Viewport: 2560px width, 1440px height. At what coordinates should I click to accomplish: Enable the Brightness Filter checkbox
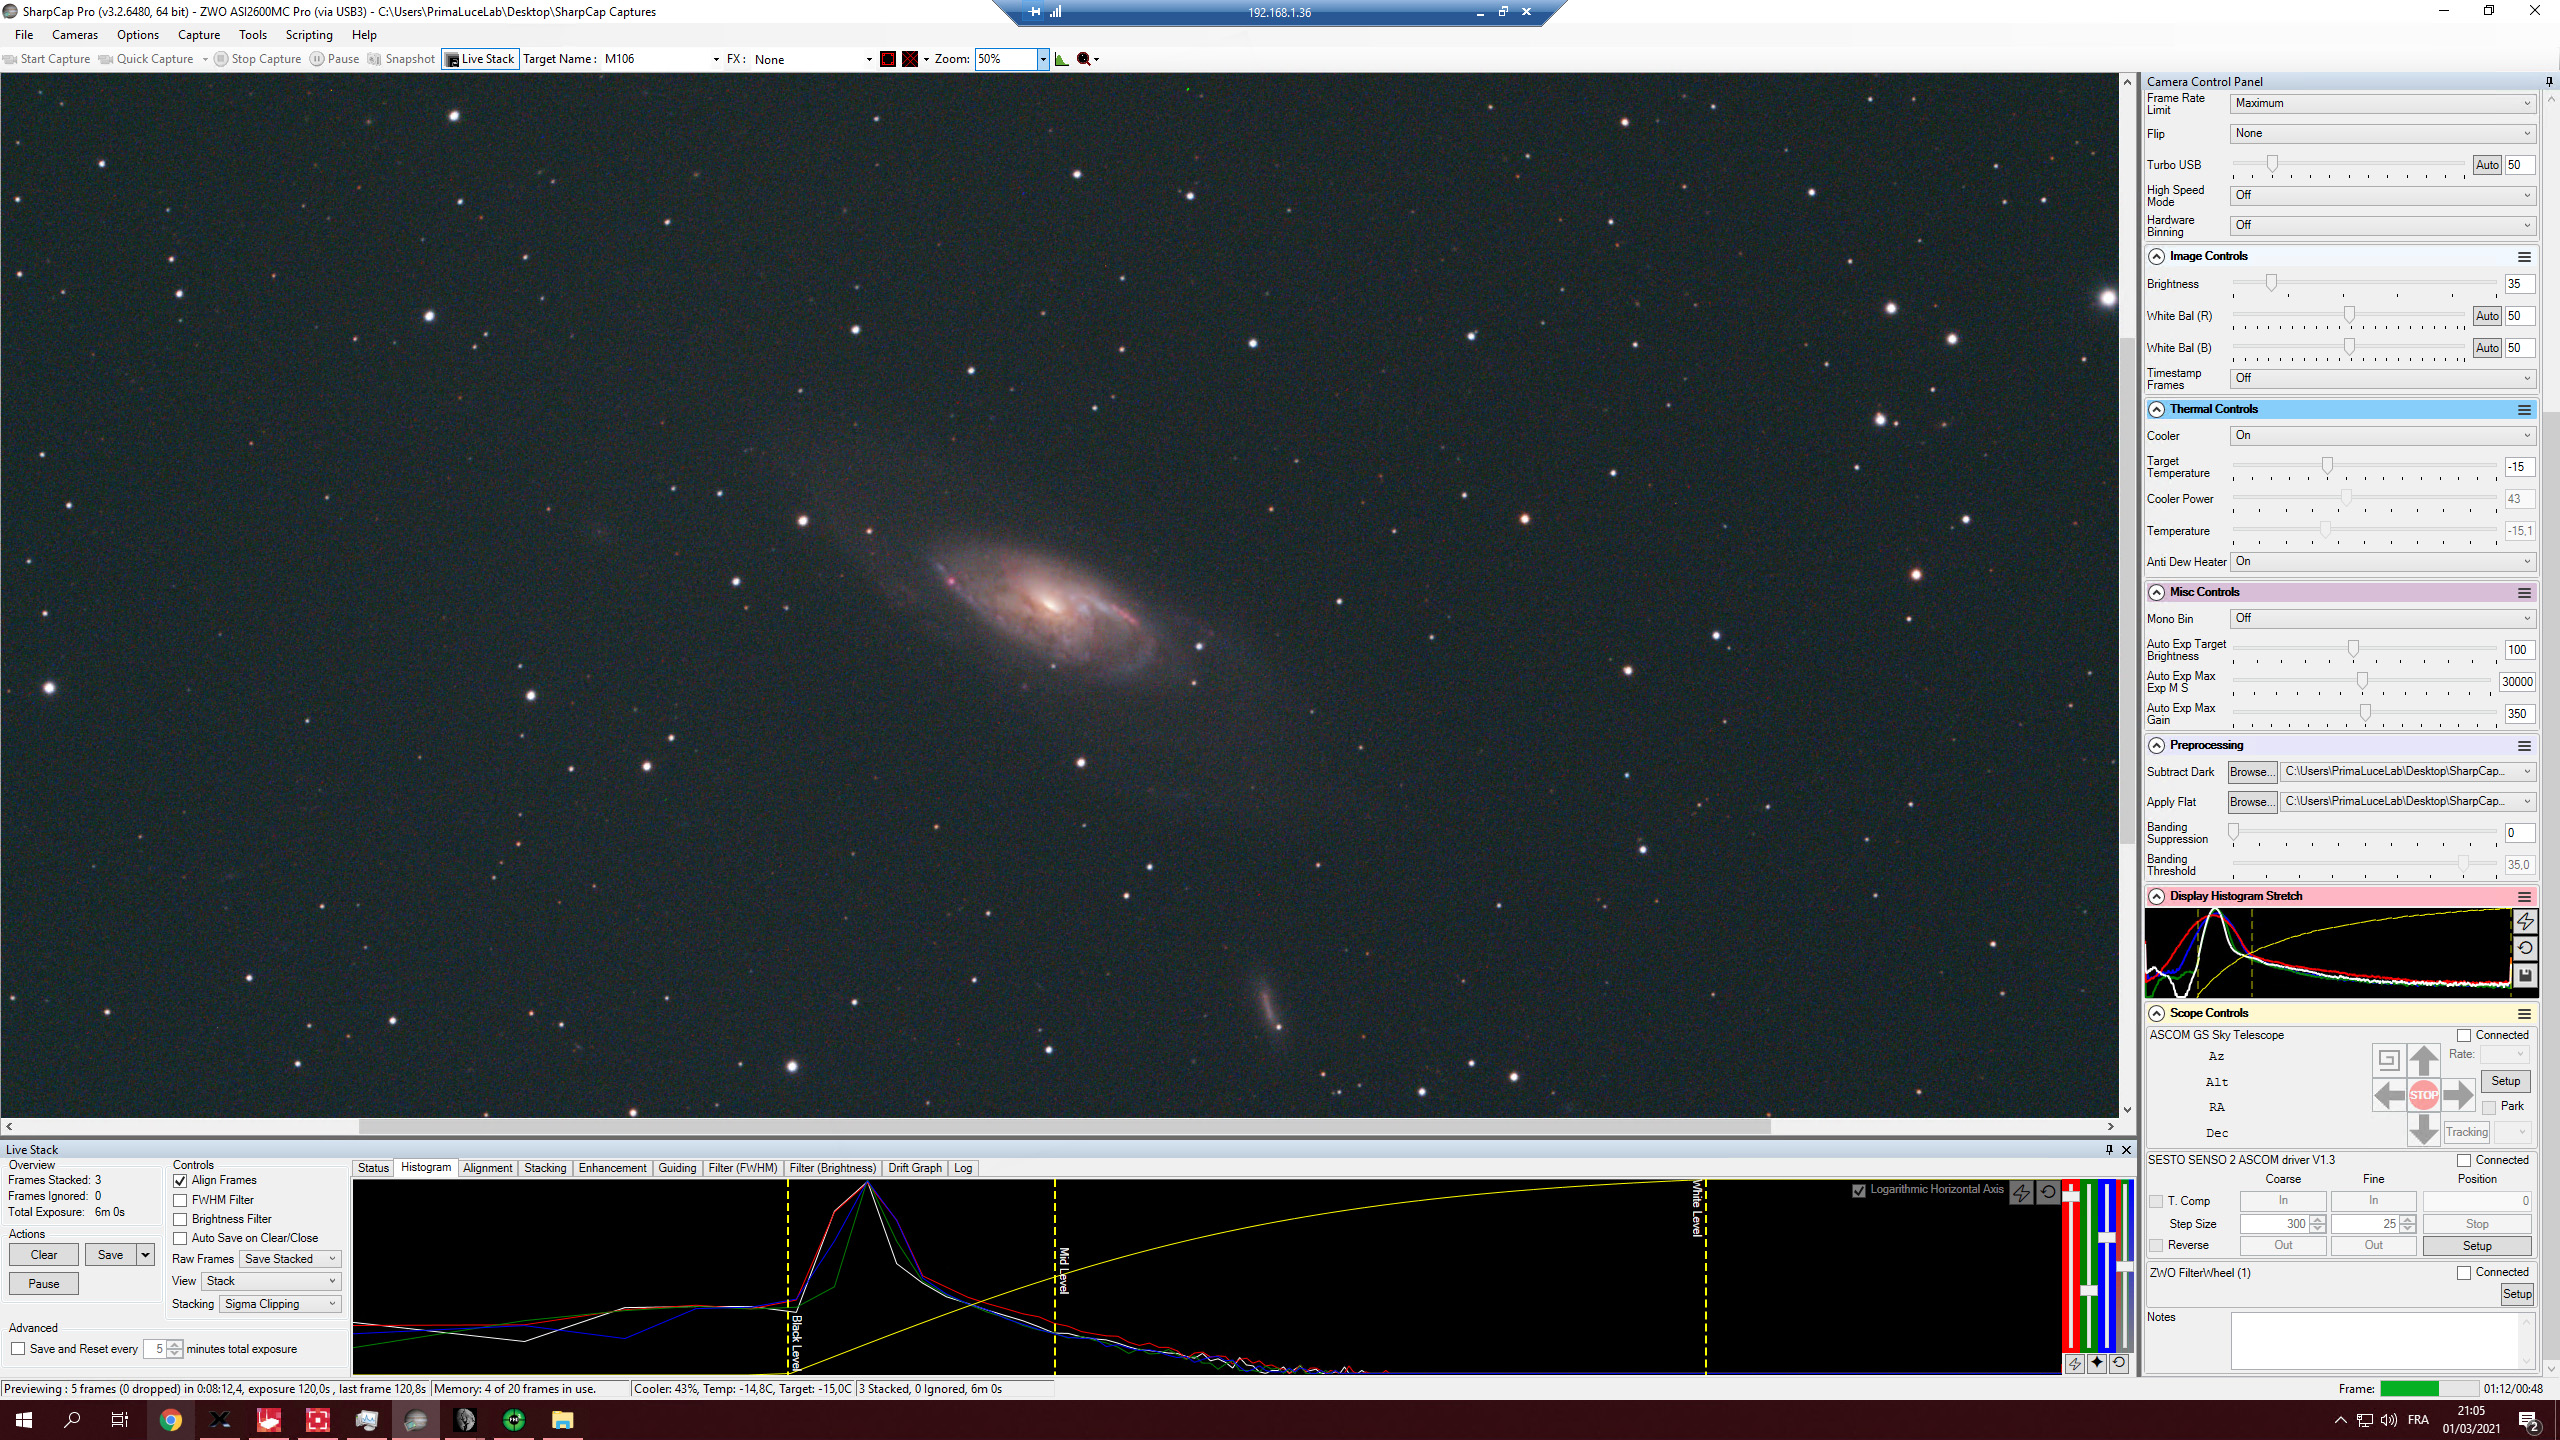[180, 1219]
